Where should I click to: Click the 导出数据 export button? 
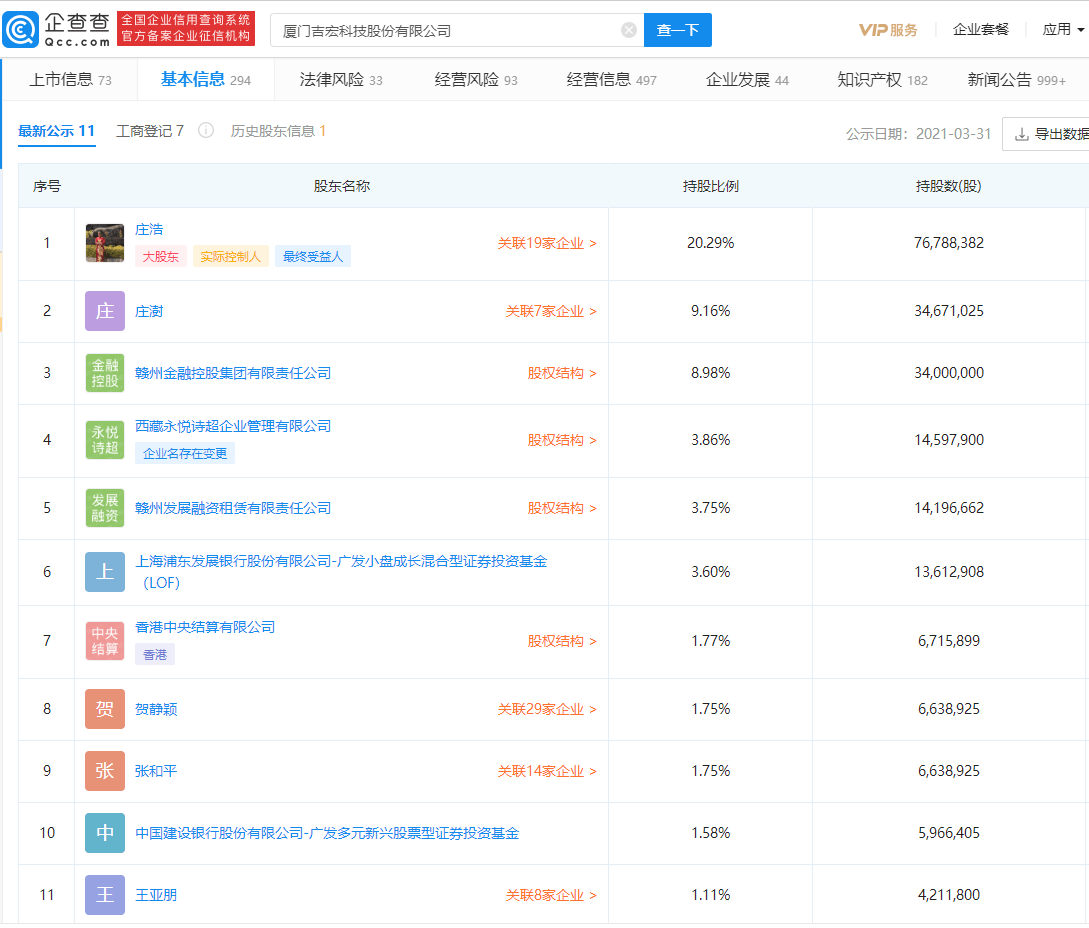[x=1046, y=134]
